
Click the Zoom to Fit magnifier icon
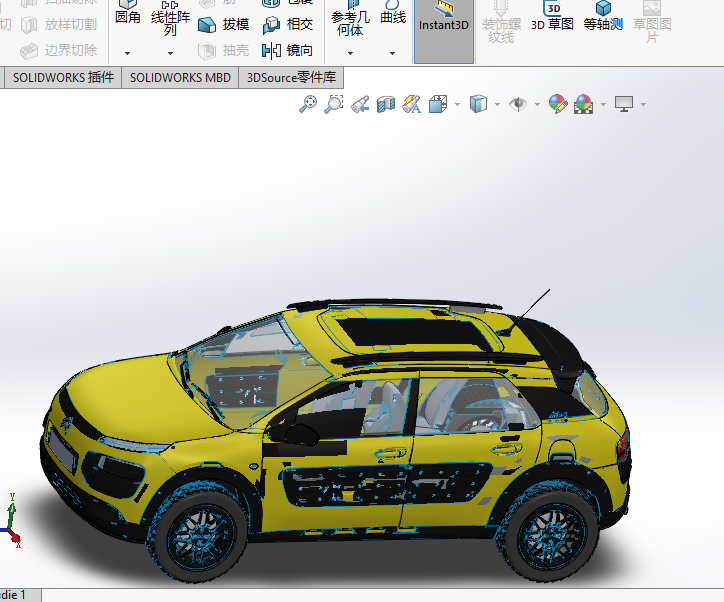(x=308, y=104)
